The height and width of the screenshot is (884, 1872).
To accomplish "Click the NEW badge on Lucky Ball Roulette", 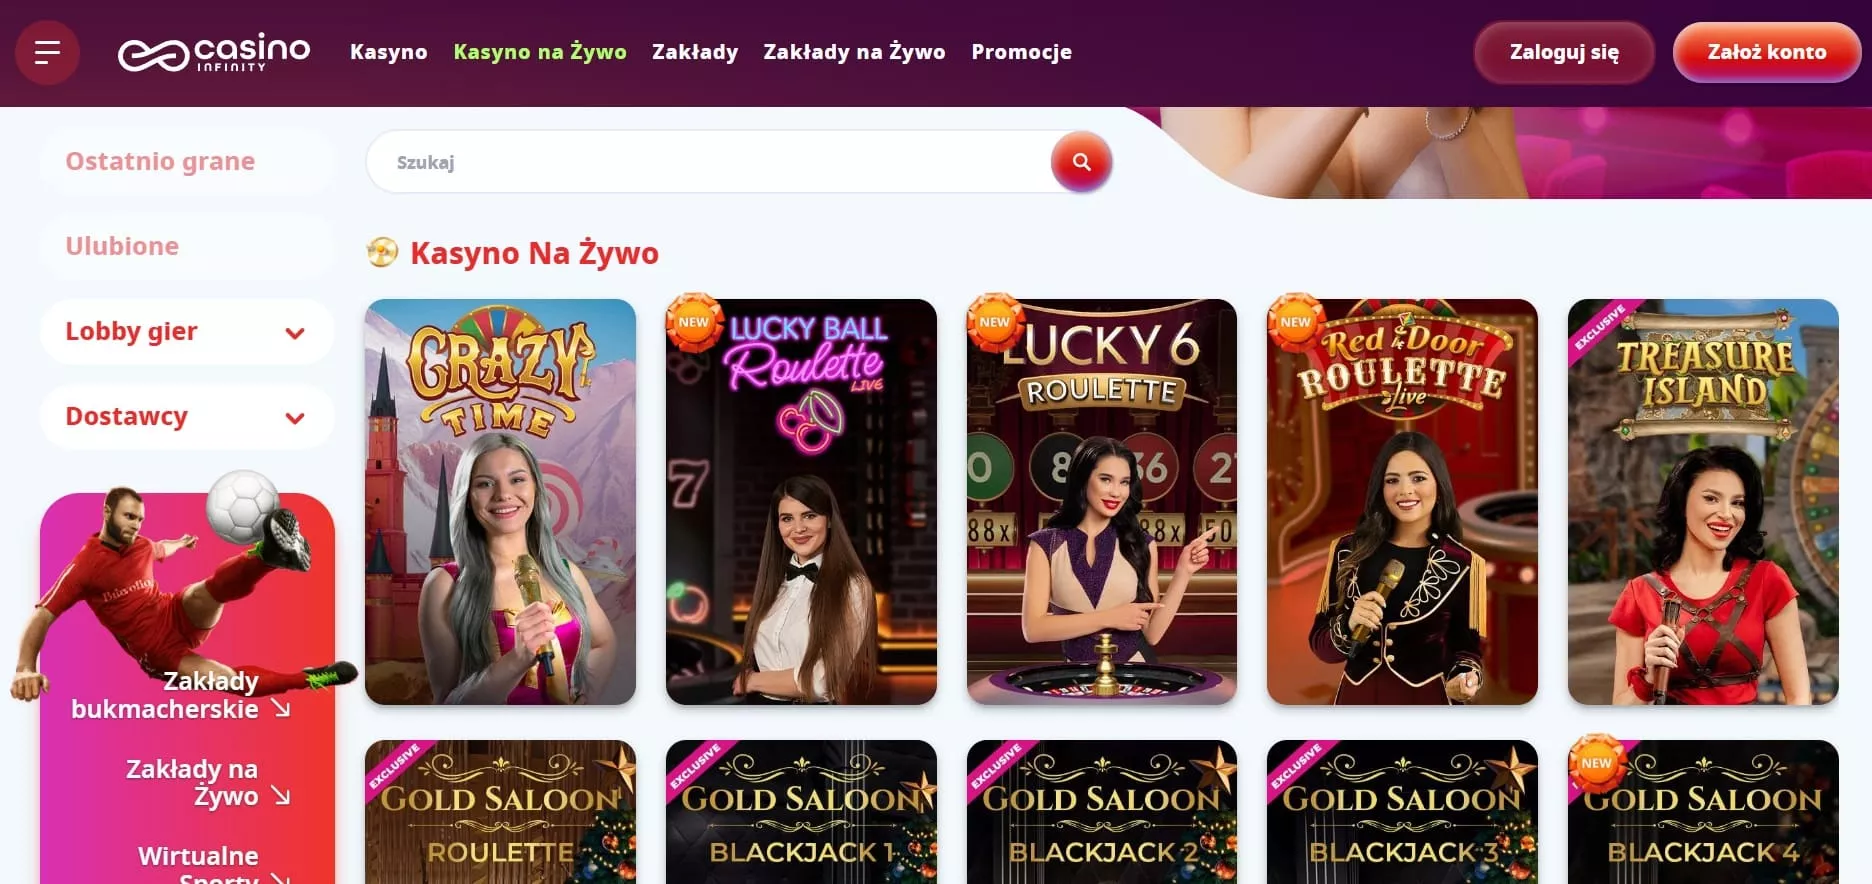I will click(694, 322).
